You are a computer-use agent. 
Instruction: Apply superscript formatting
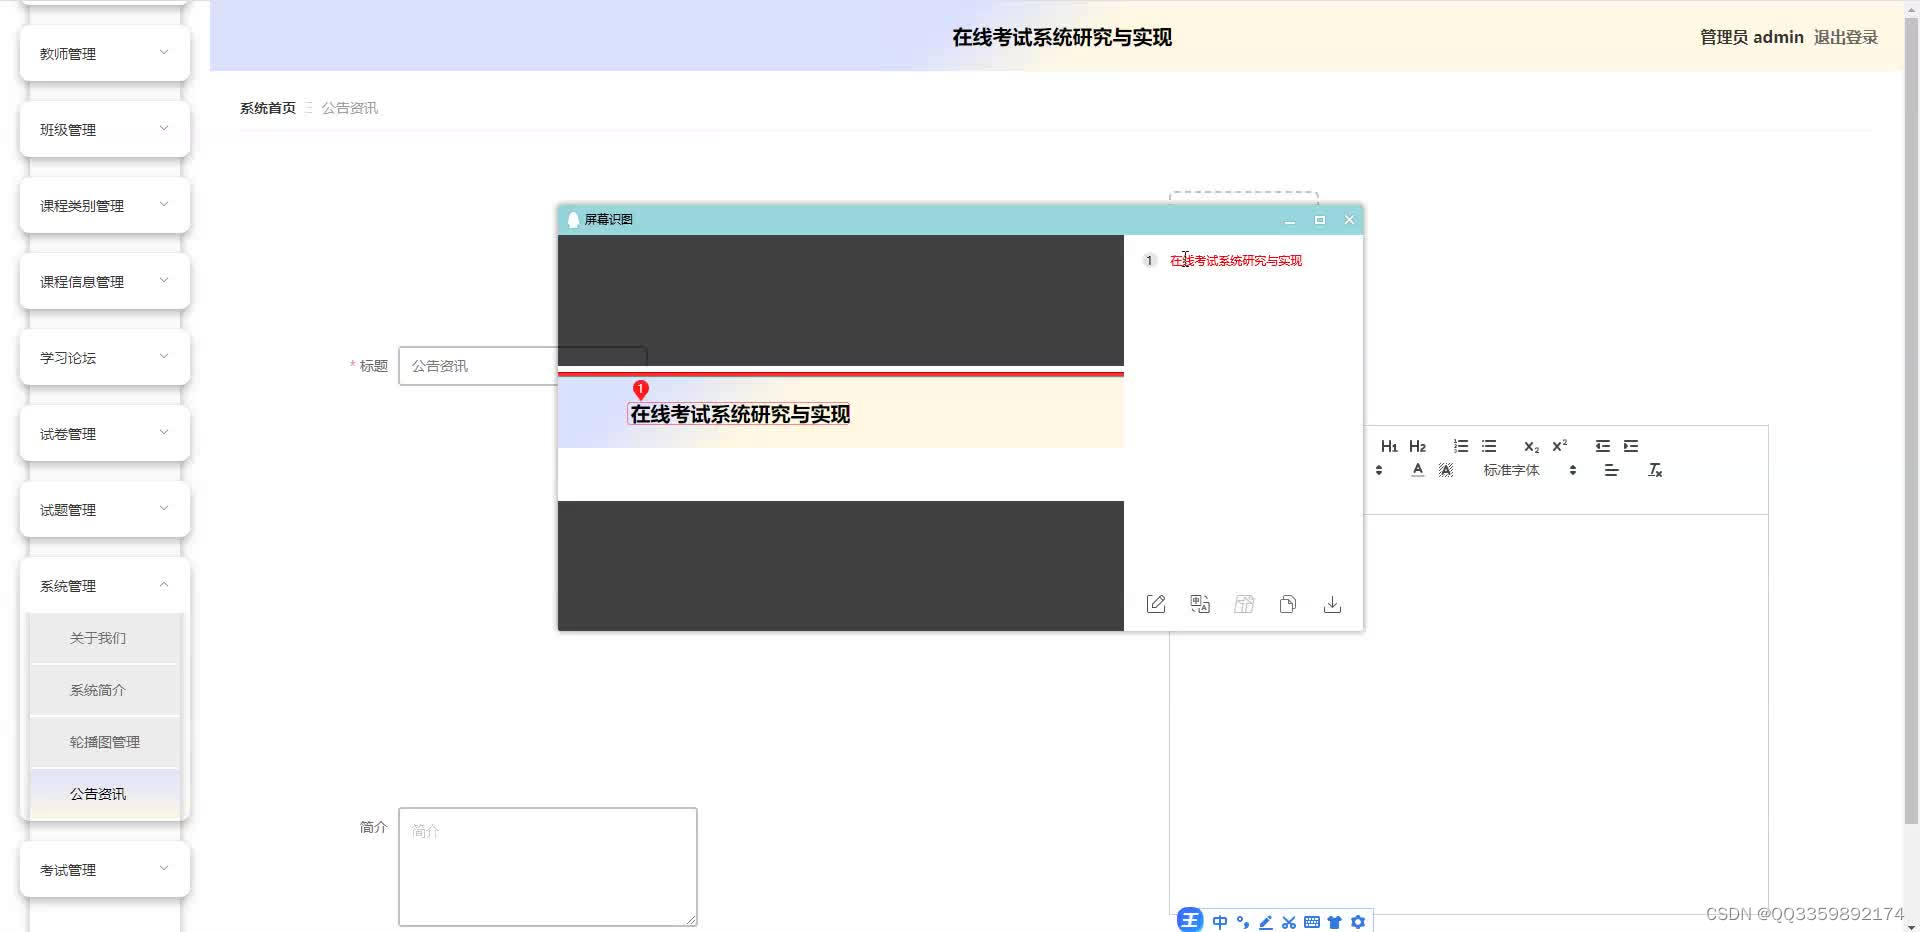tap(1559, 446)
